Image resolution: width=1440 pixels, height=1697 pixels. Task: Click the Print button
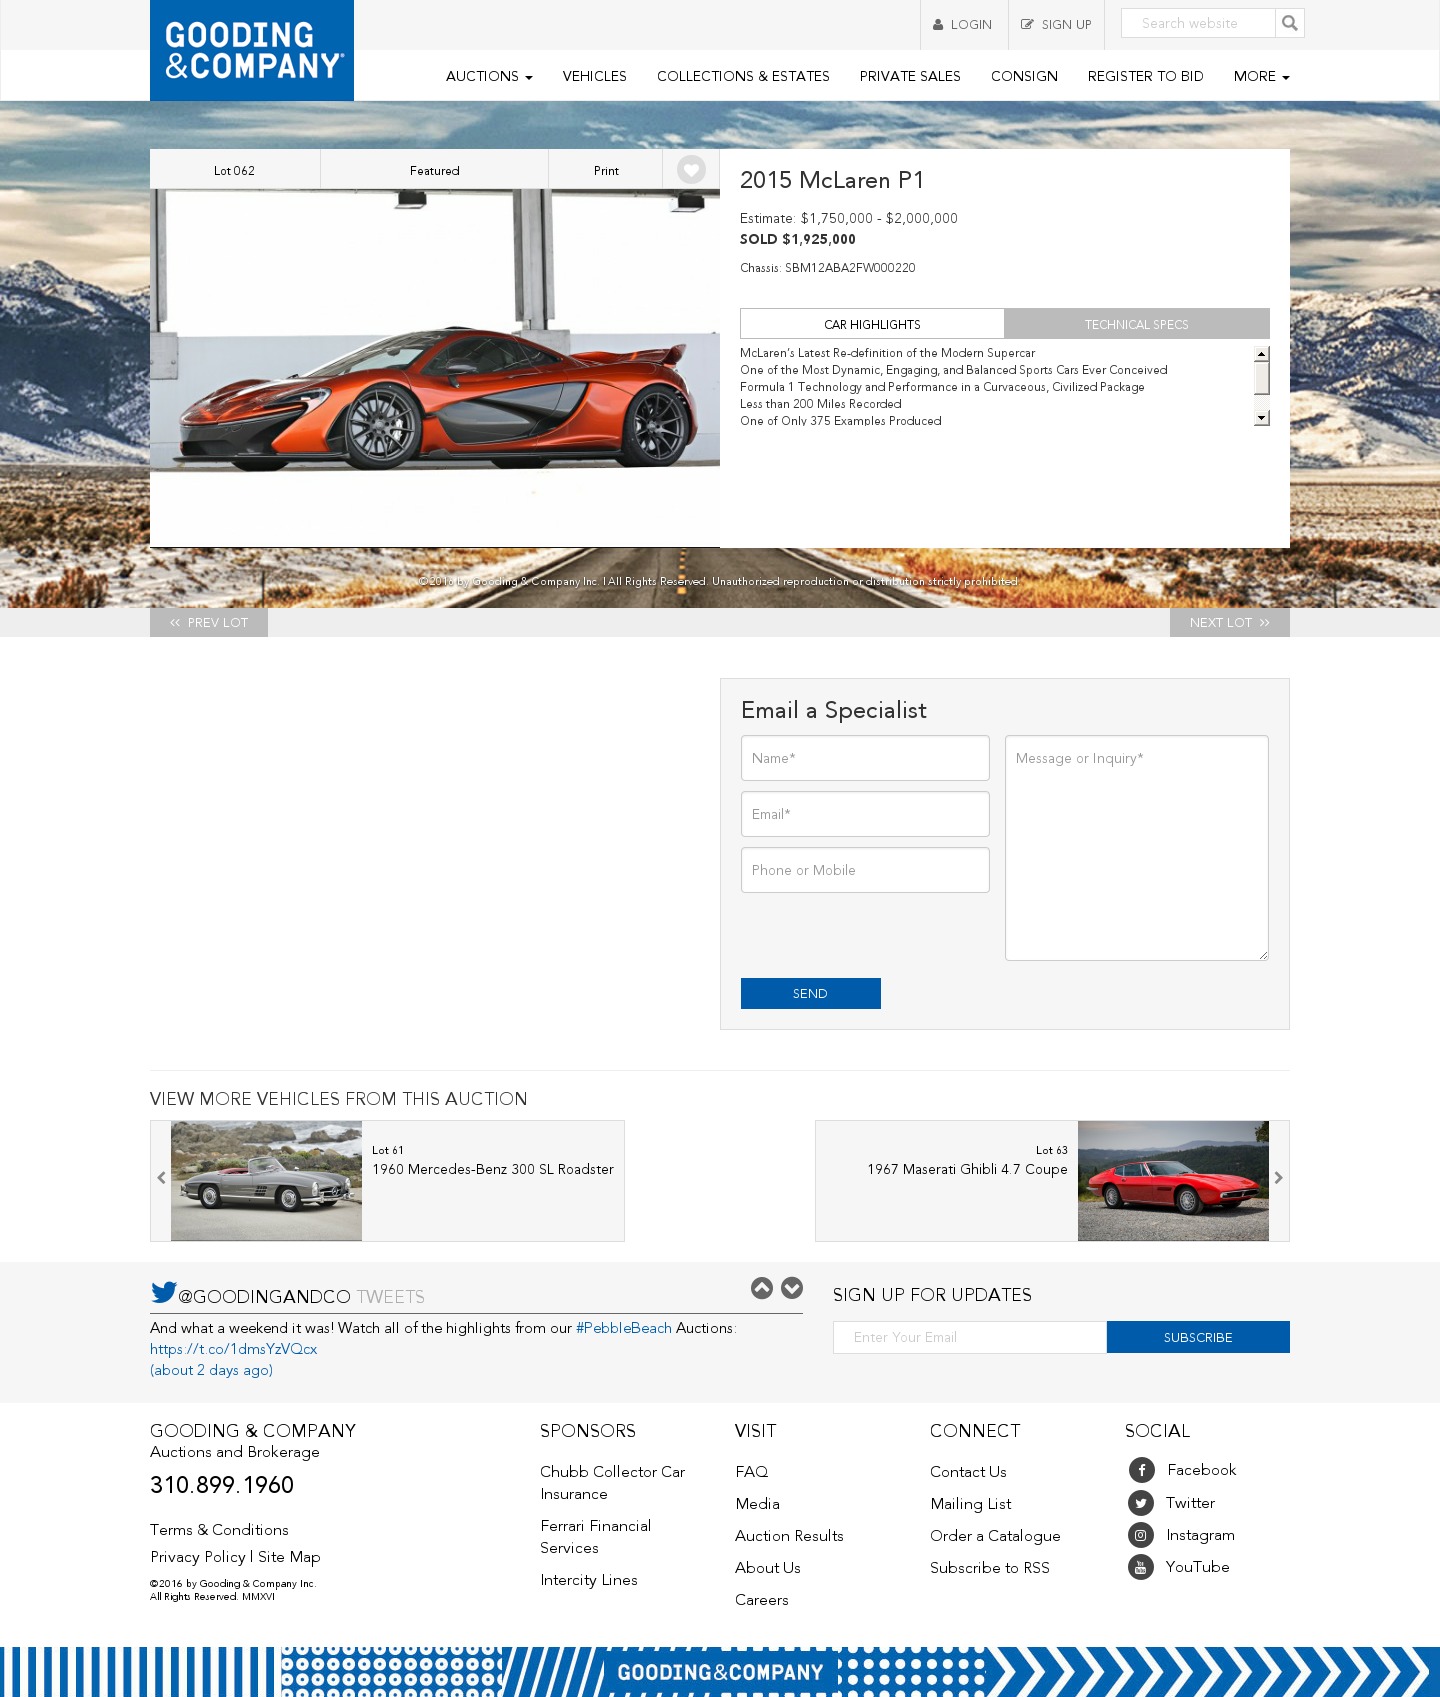coord(606,170)
